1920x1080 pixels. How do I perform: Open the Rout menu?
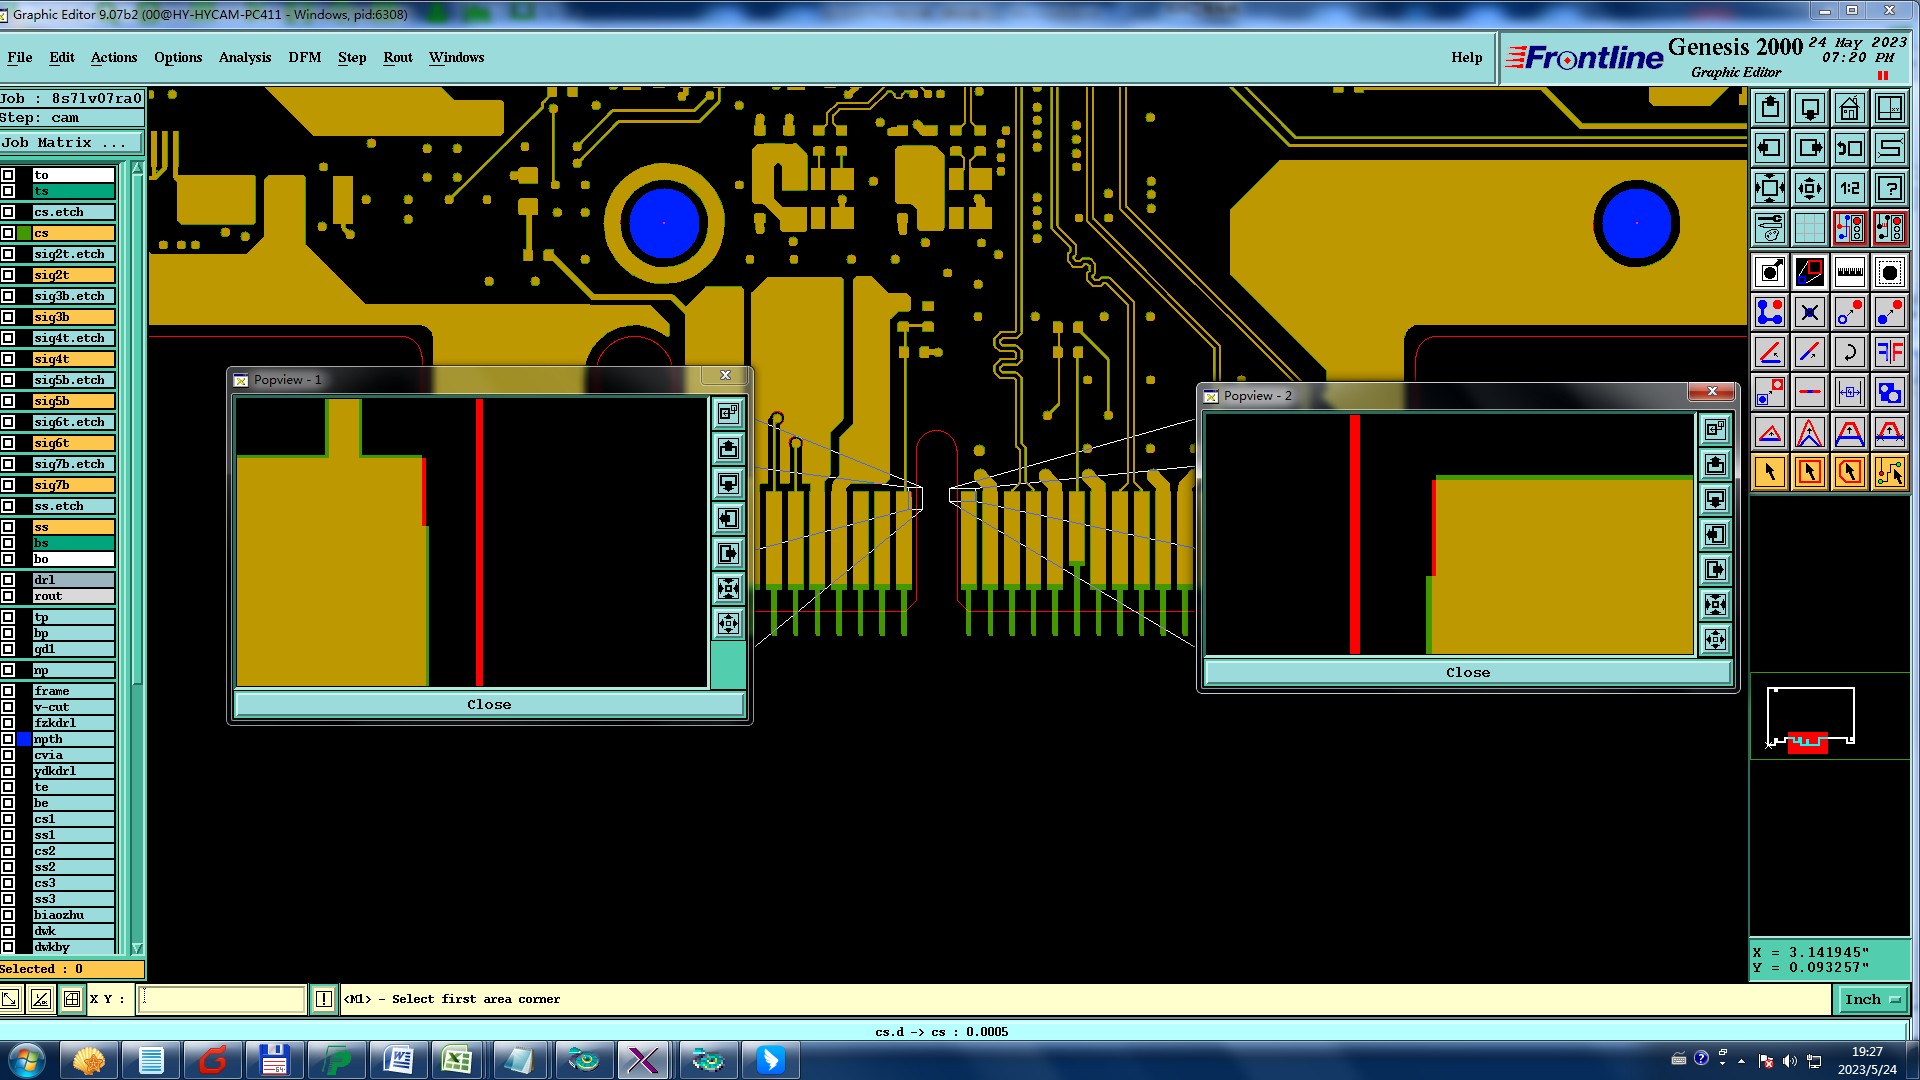[398, 58]
